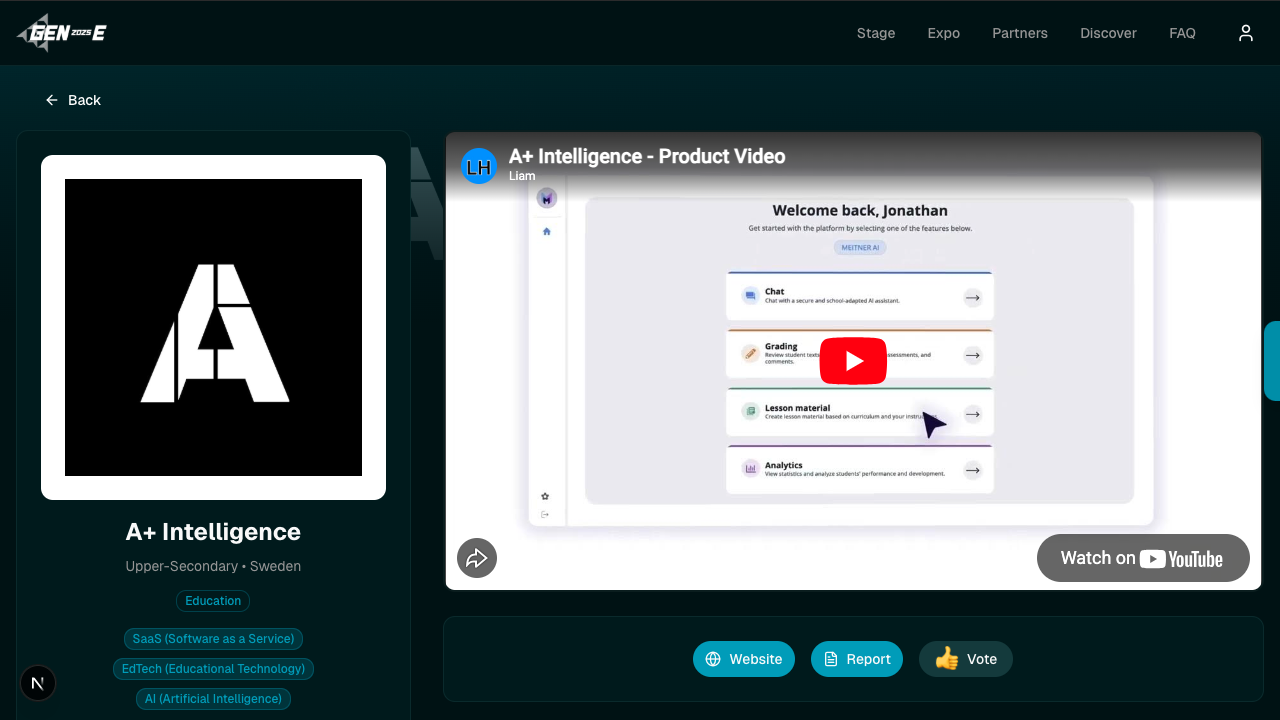Open the Stage page from the top navigation
The height and width of the screenshot is (720, 1280).
point(876,33)
